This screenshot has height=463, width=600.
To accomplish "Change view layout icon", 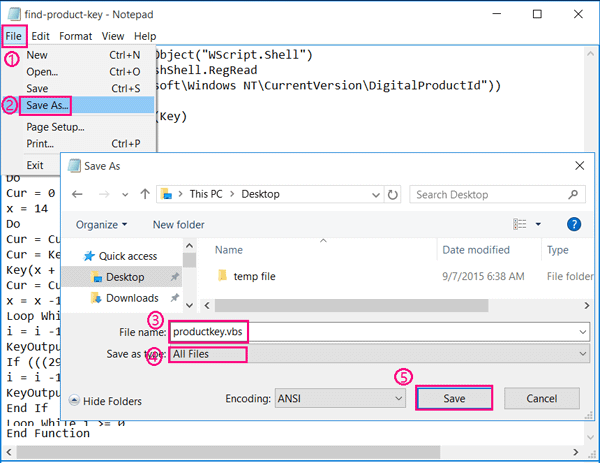I will click(x=519, y=224).
